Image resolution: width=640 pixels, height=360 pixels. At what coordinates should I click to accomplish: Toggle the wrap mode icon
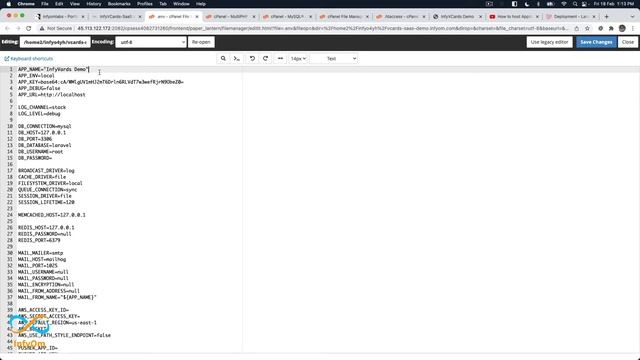click(x=280, y=58)
